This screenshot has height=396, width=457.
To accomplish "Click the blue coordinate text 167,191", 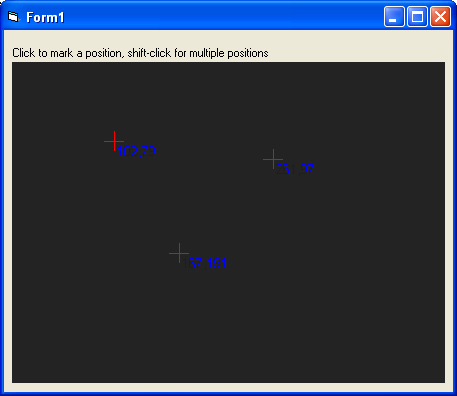I will pos(205,263).
